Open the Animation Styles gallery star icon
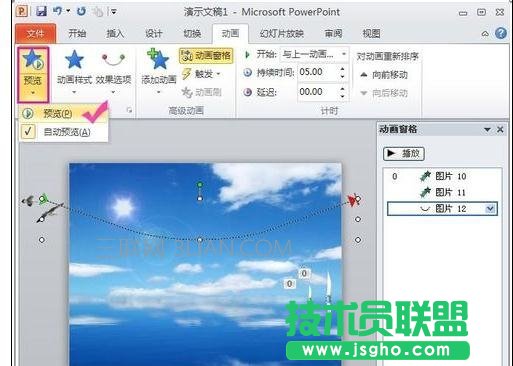This screenshot has width=513, height=366. pyautogui.click(x=74, y=60)
